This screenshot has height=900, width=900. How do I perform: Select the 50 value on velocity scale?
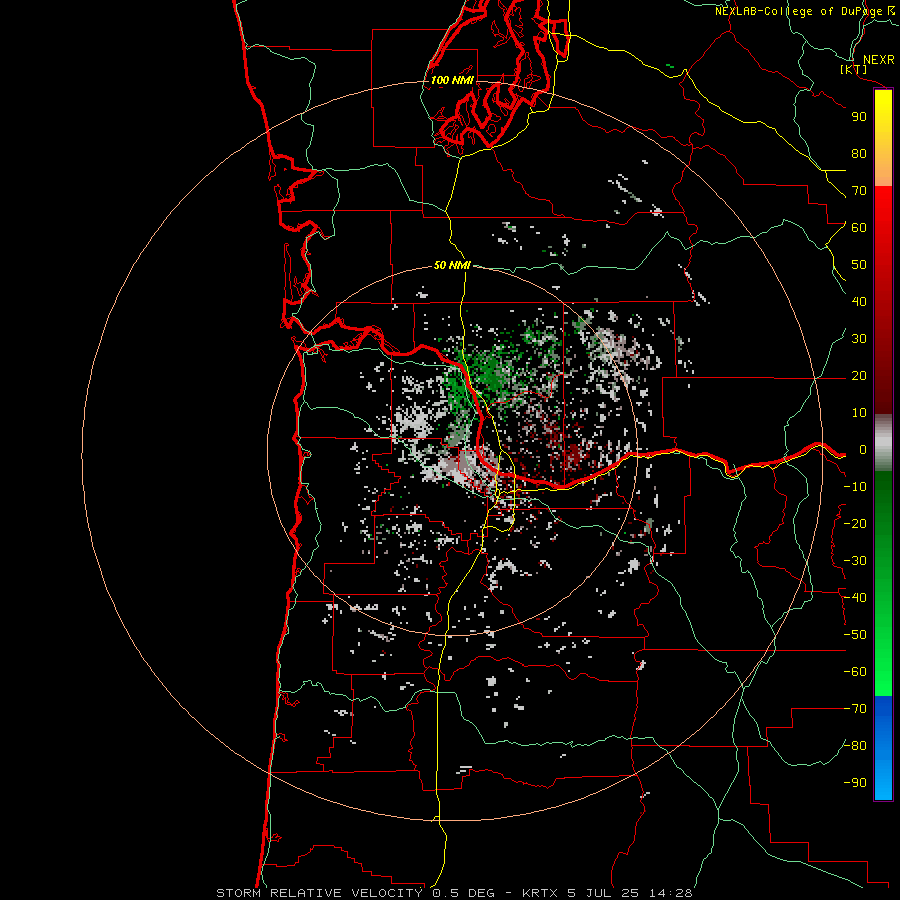click(859, 265)
